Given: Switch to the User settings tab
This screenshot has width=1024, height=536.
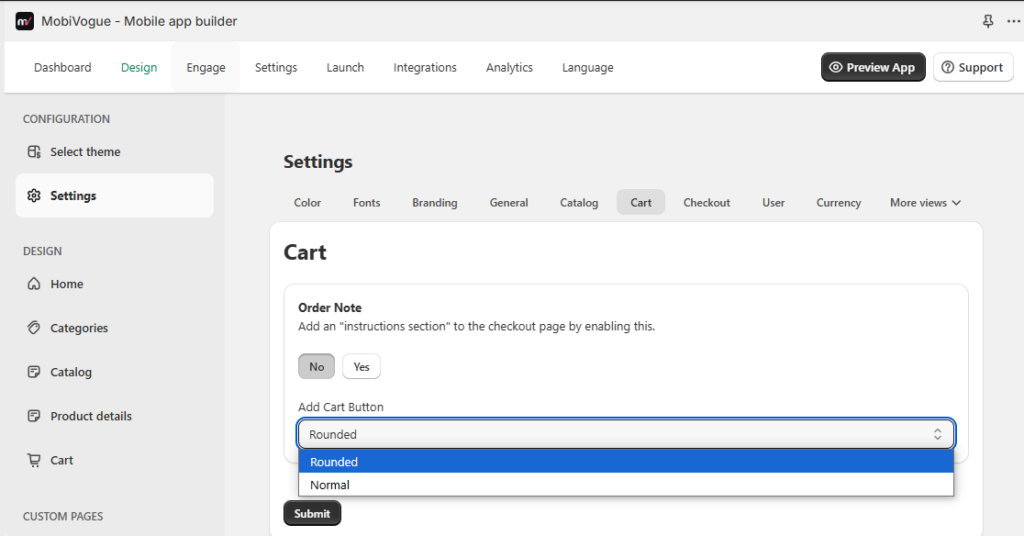Looking at the screenshot, I should [x=773, y=202].
